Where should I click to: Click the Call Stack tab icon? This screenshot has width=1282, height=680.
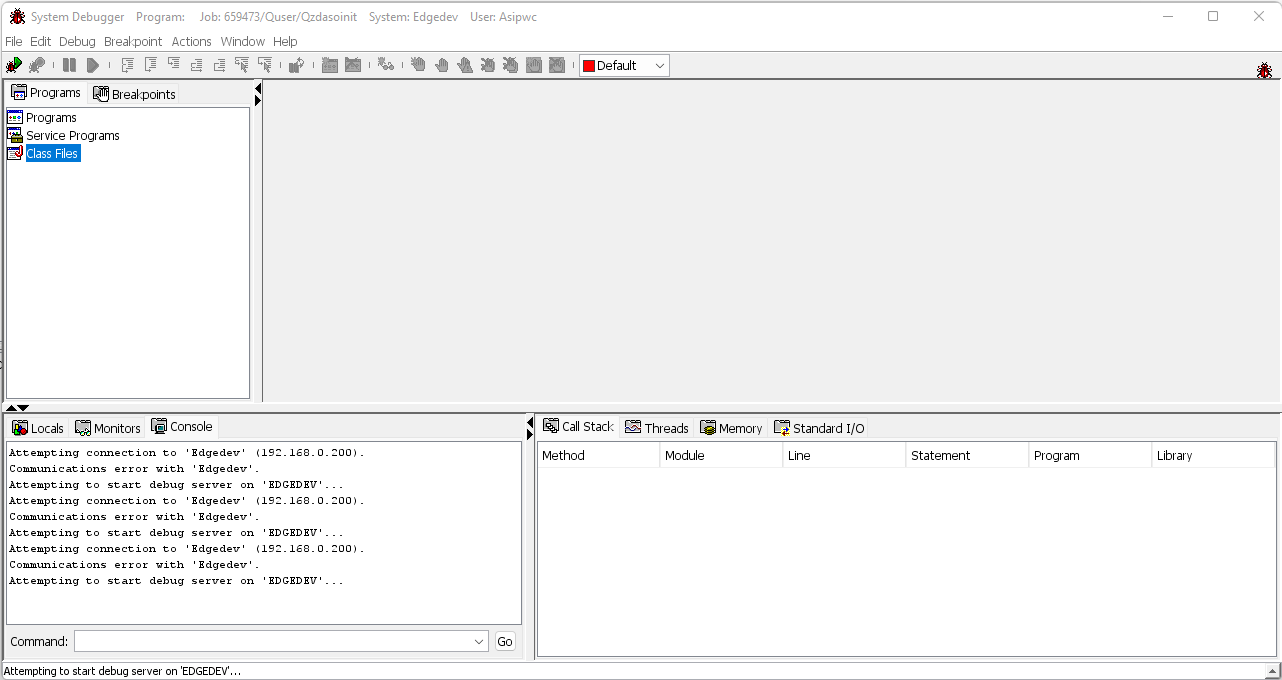point(551,426)
